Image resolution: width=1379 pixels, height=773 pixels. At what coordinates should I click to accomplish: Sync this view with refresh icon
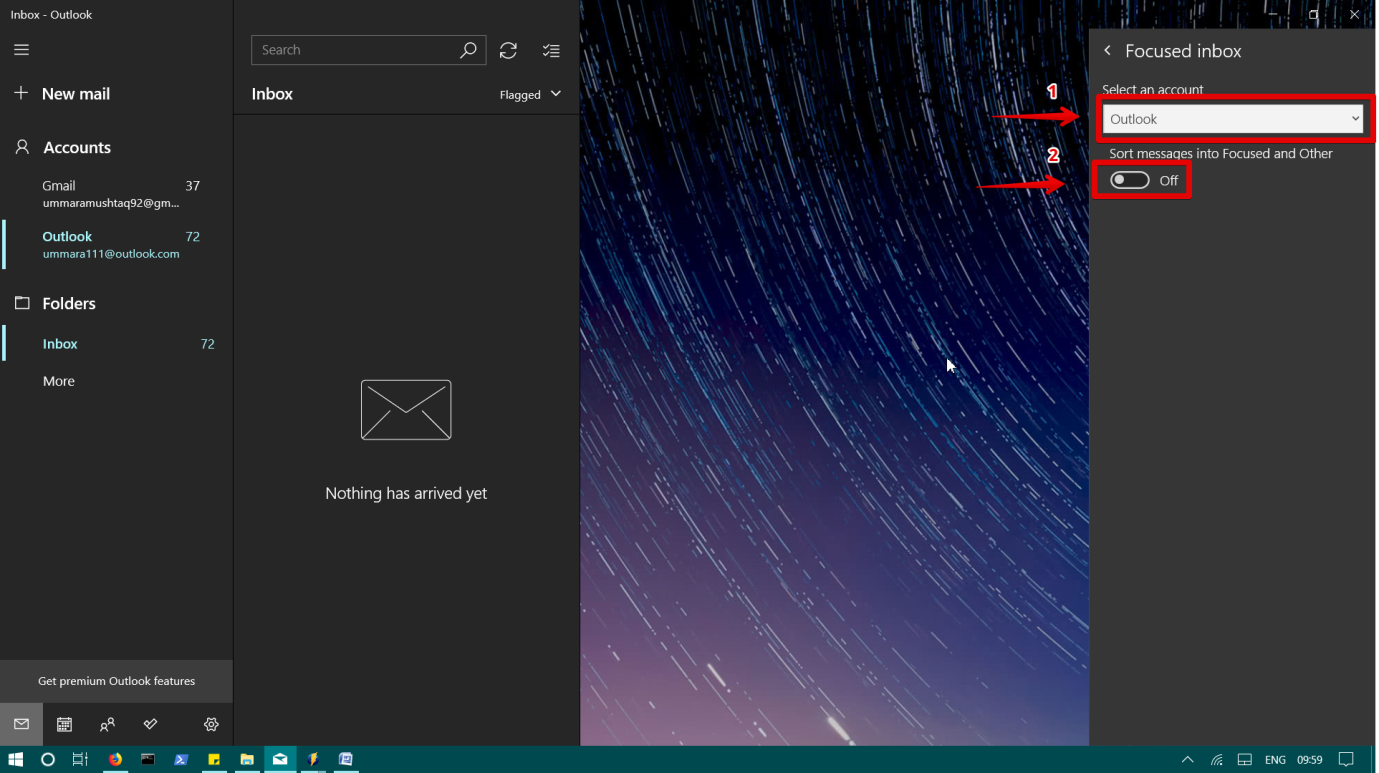coord(508,50)
